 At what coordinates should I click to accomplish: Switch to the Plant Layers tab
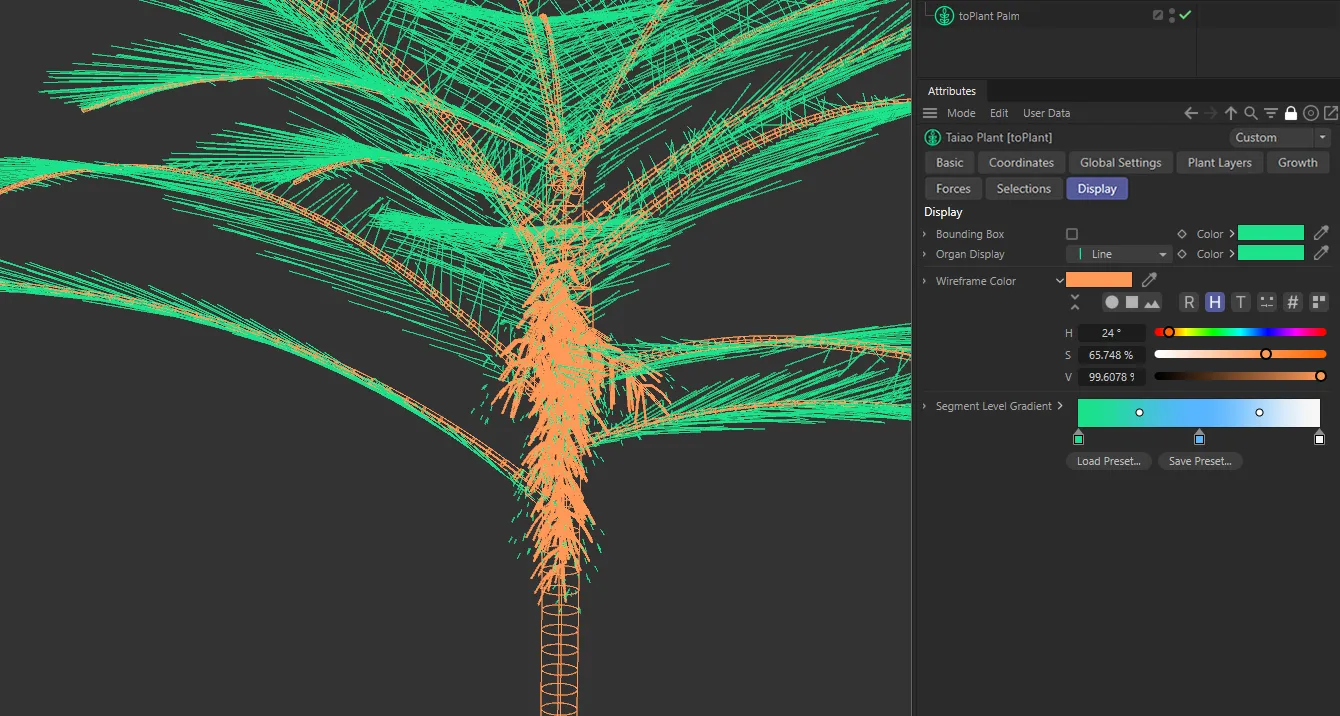click(1219, 163)
